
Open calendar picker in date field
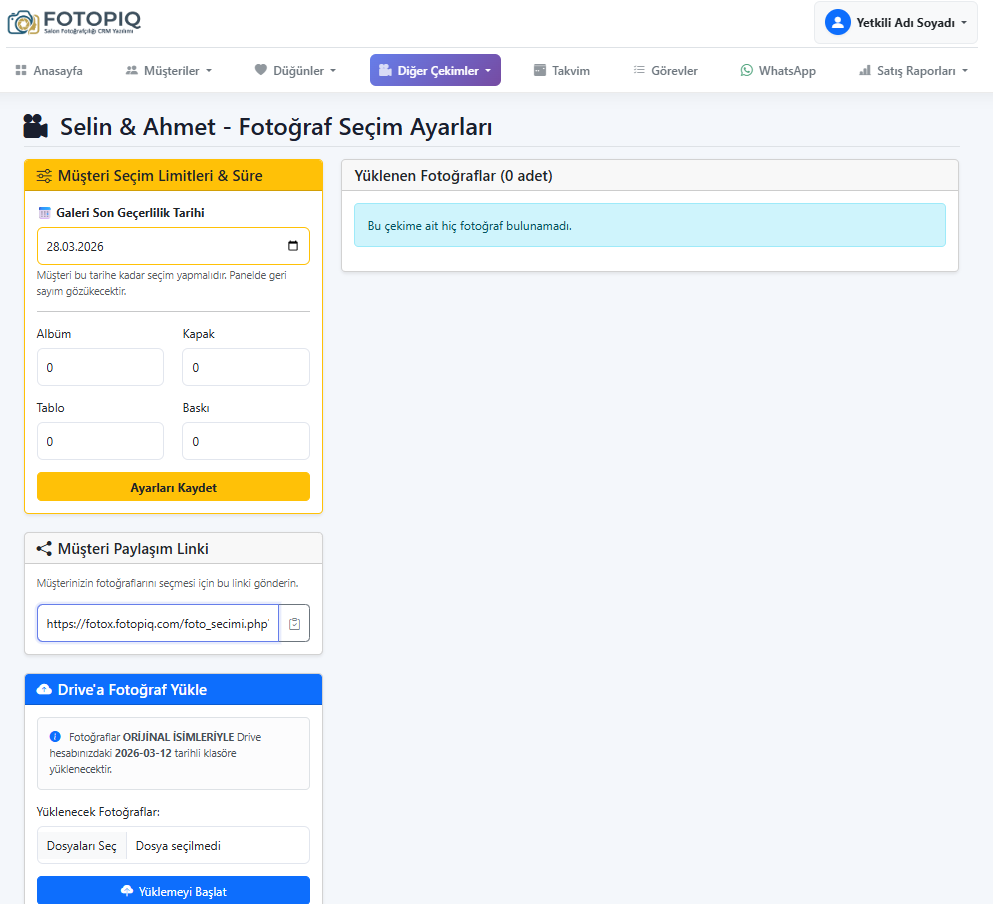(292, 246)
